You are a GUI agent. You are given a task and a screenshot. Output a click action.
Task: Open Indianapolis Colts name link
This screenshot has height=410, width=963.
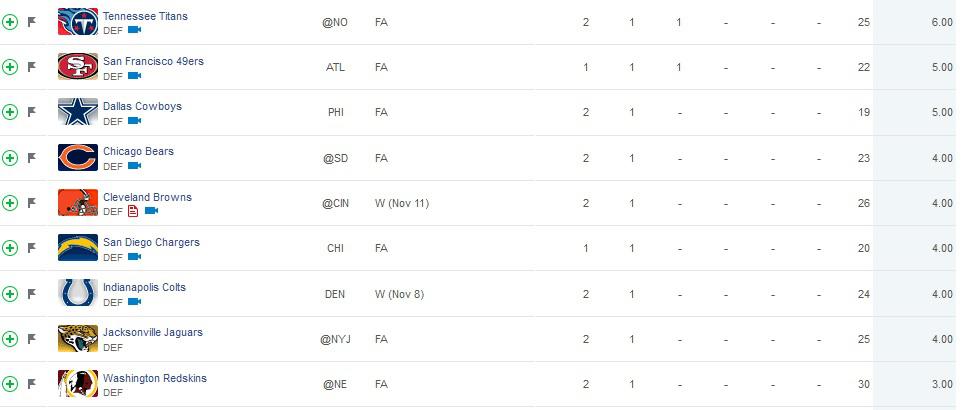point(144,287)
